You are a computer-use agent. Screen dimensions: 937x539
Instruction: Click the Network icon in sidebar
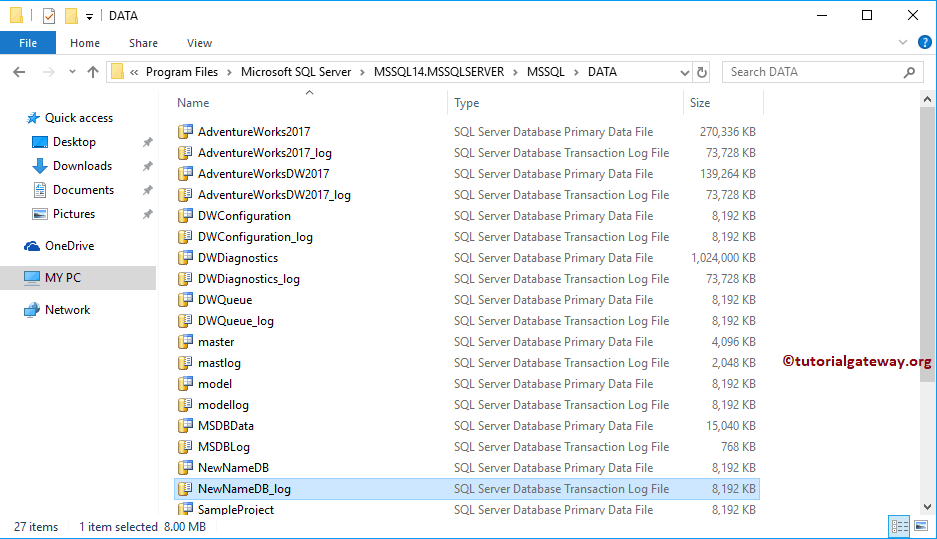[x=32, y=310]
